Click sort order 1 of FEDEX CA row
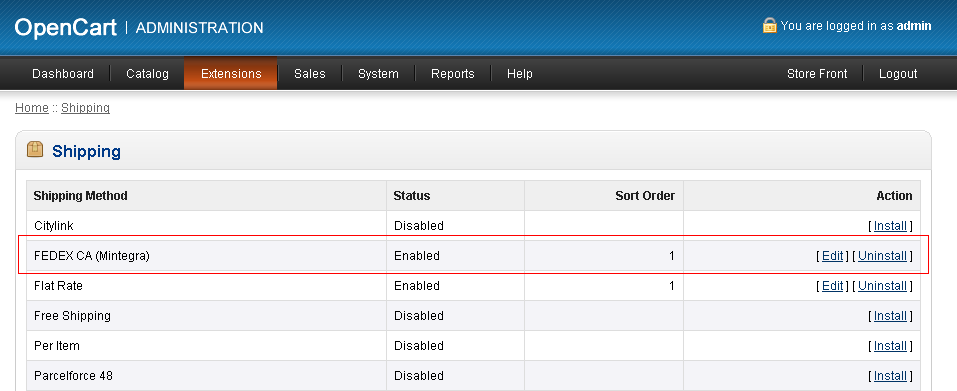Viewport: 957px width, 391px height. point(671,256)
